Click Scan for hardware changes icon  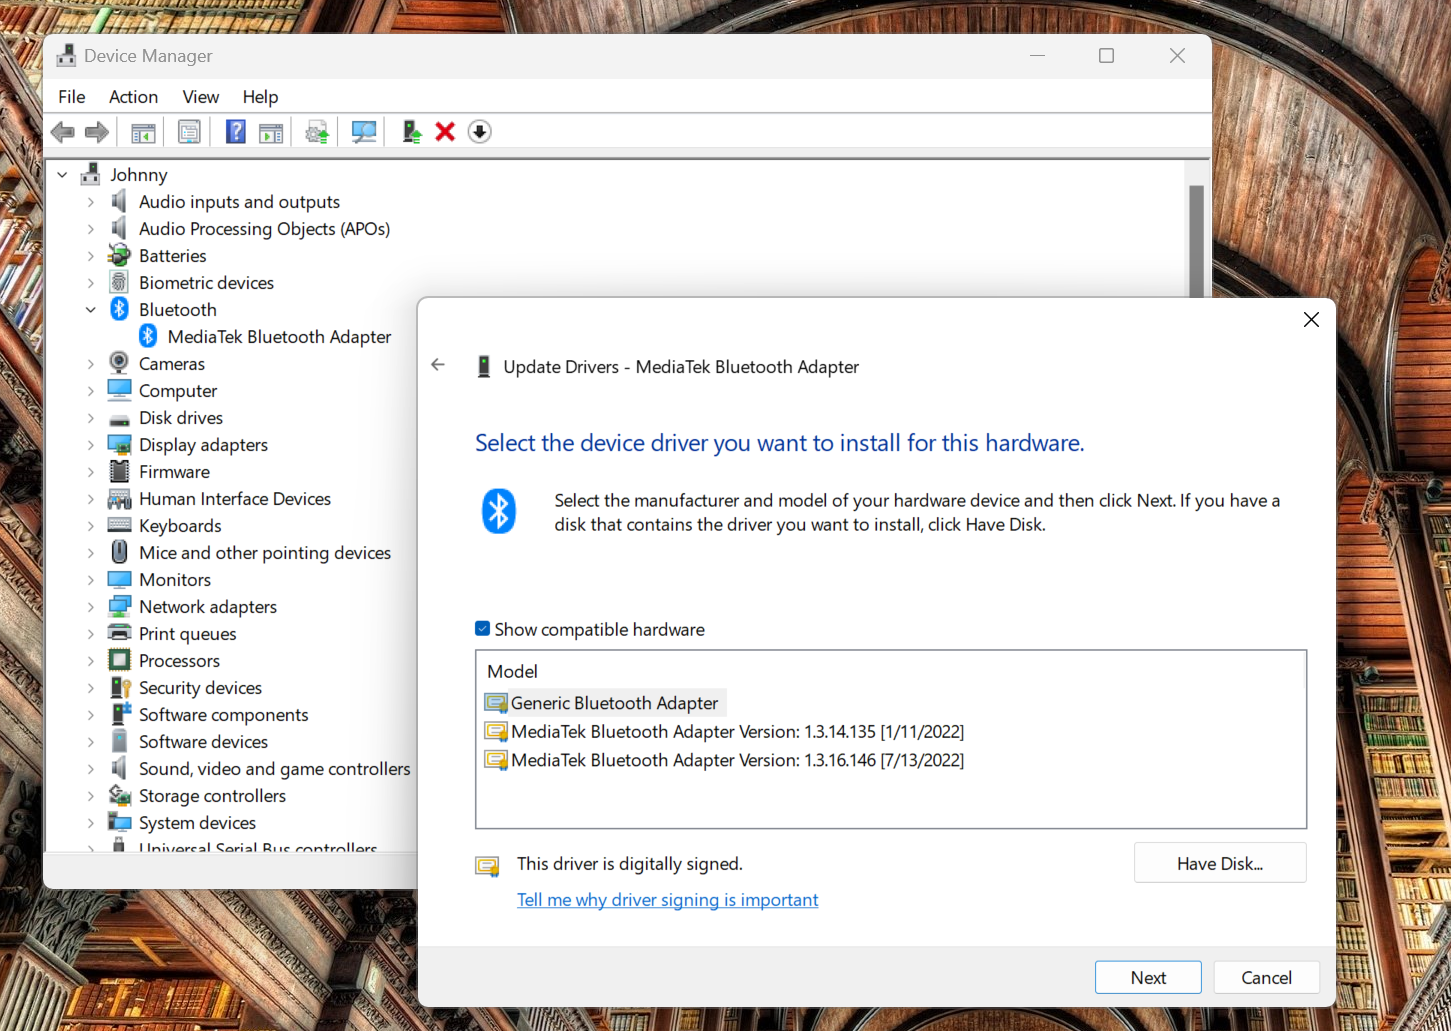pyautogui.click(x=364, y=132)
